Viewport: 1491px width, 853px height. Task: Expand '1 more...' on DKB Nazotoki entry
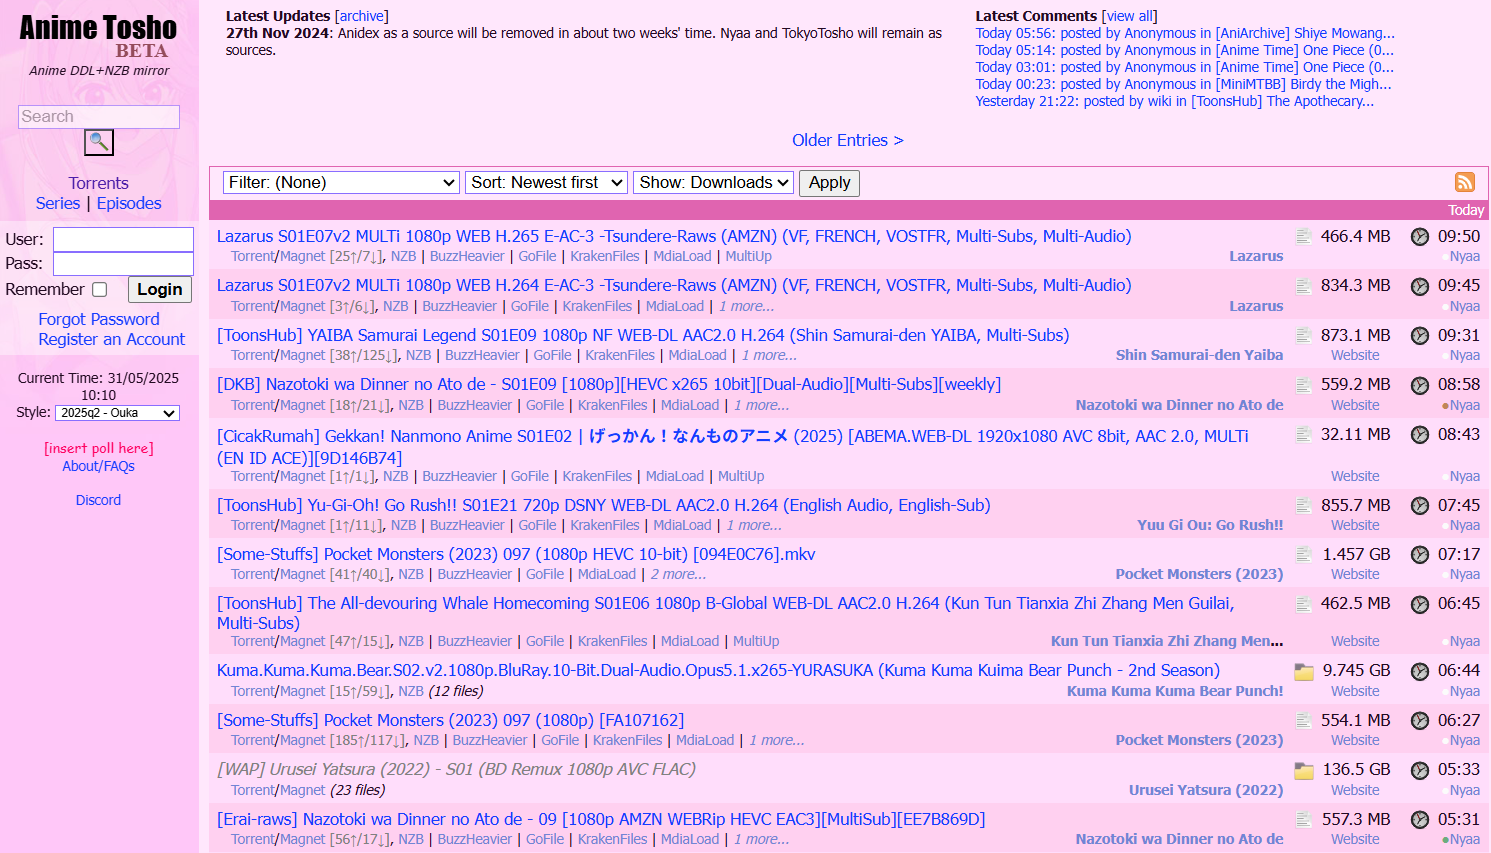pyautogui.click(x=761, y=405)
